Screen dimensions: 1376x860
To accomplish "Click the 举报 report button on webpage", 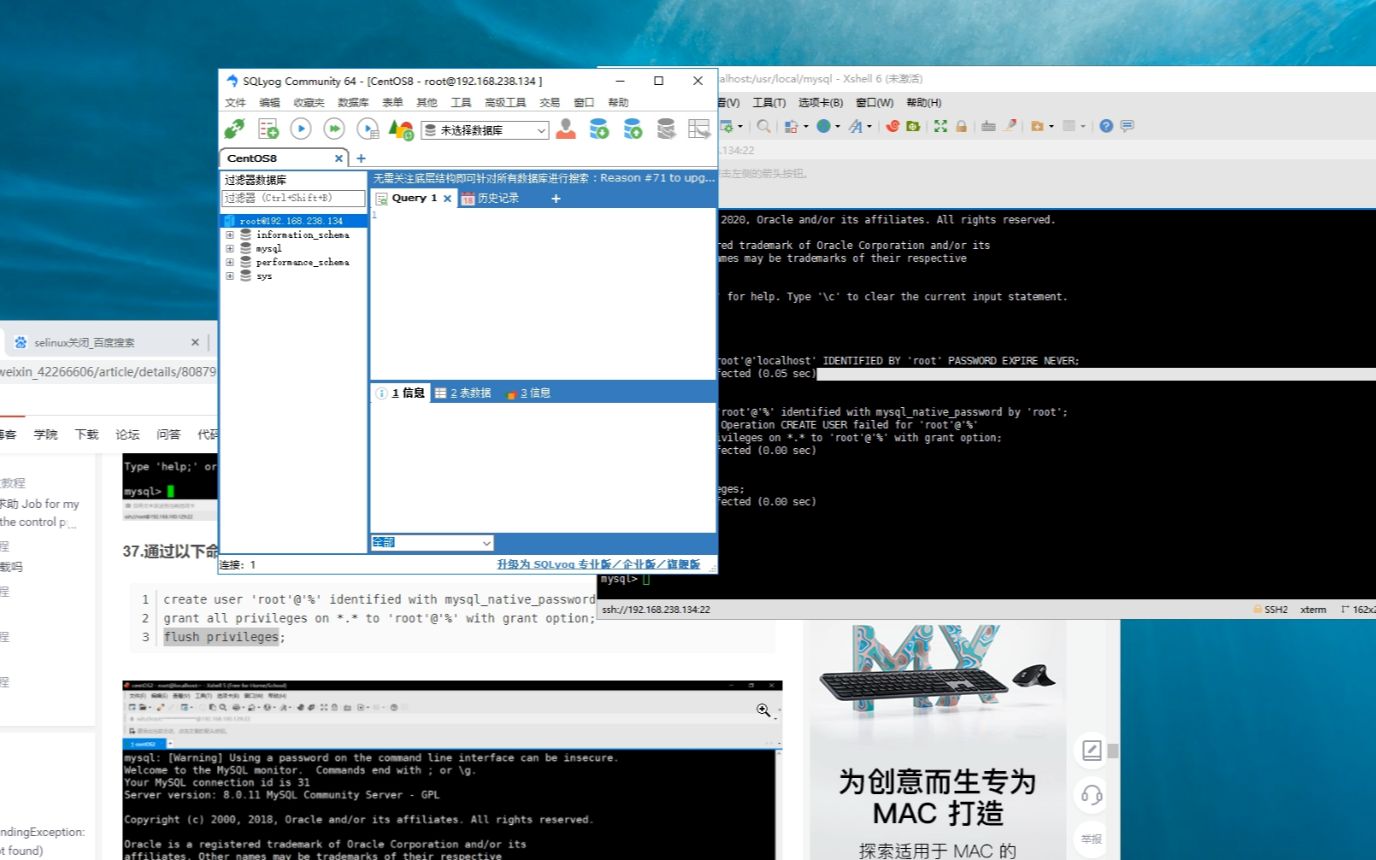I will tap(1092, 839).
